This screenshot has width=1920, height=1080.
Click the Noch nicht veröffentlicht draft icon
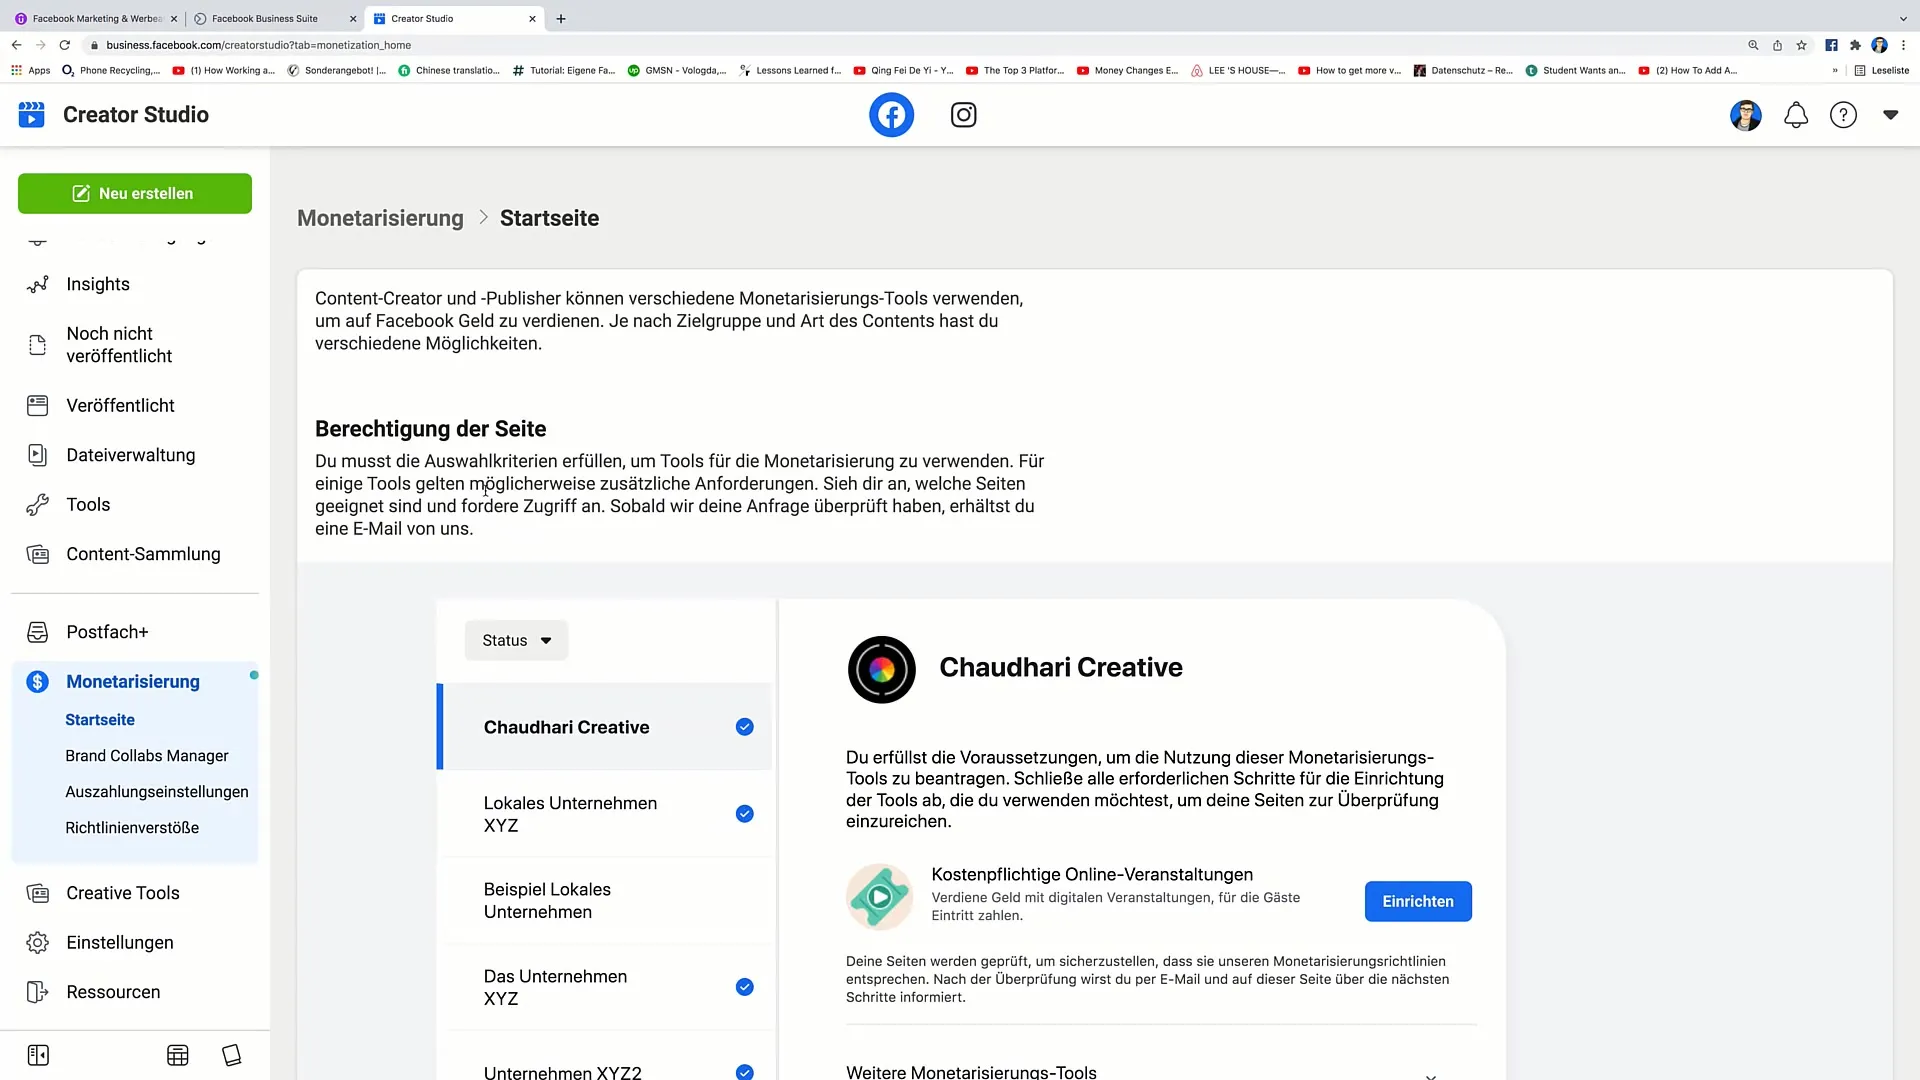coord(38,345)
